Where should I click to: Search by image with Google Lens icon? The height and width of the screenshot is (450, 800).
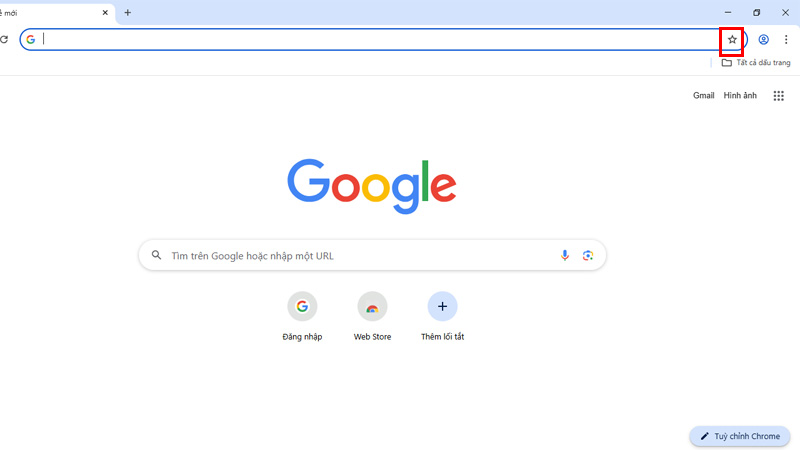point(588,255)
